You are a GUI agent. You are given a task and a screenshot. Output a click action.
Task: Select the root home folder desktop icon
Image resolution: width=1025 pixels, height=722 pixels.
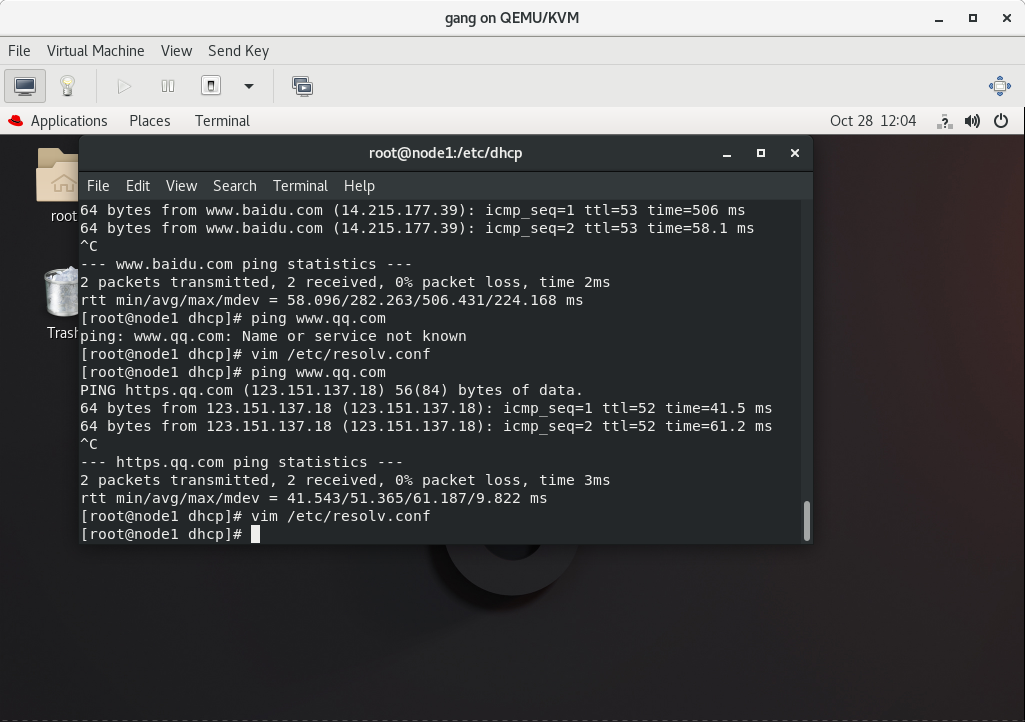(58, 185)
